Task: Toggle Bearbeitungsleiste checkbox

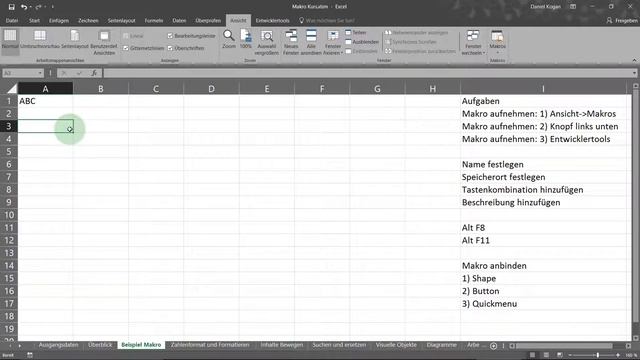Action: (170, 36)
